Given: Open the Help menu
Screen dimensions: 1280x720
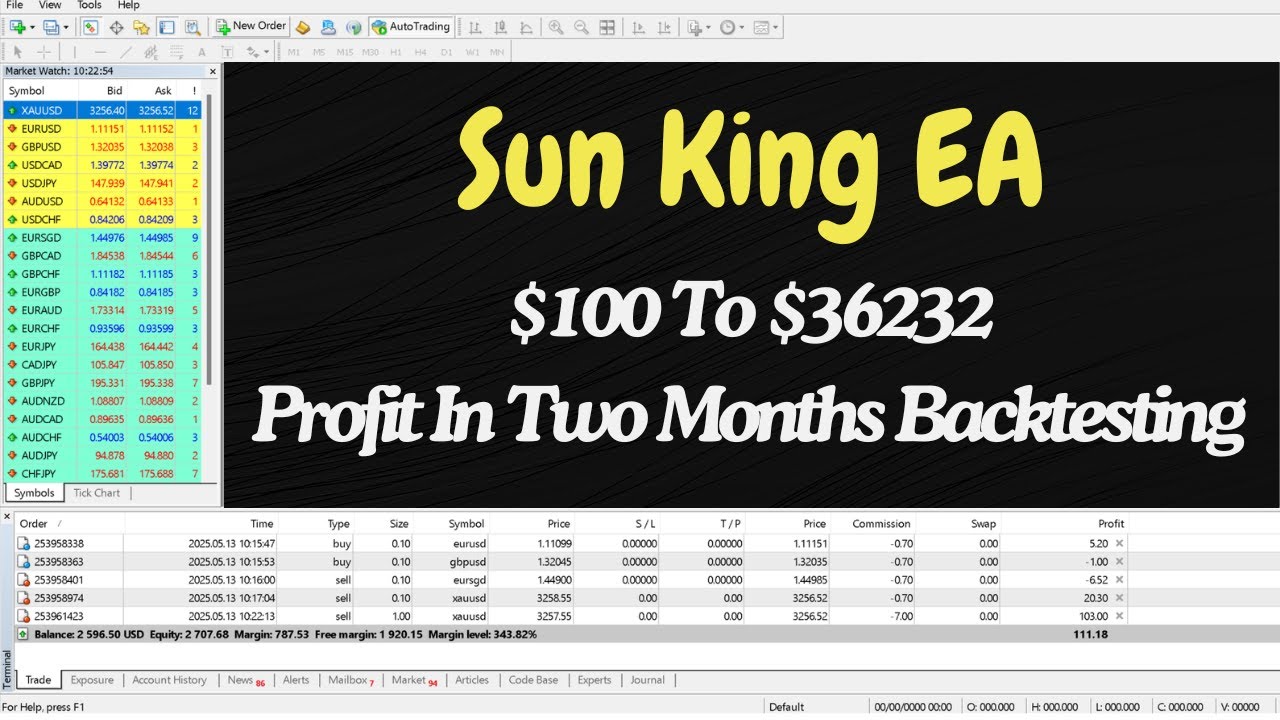Looking at the screenshot, I should coord(129,5).
